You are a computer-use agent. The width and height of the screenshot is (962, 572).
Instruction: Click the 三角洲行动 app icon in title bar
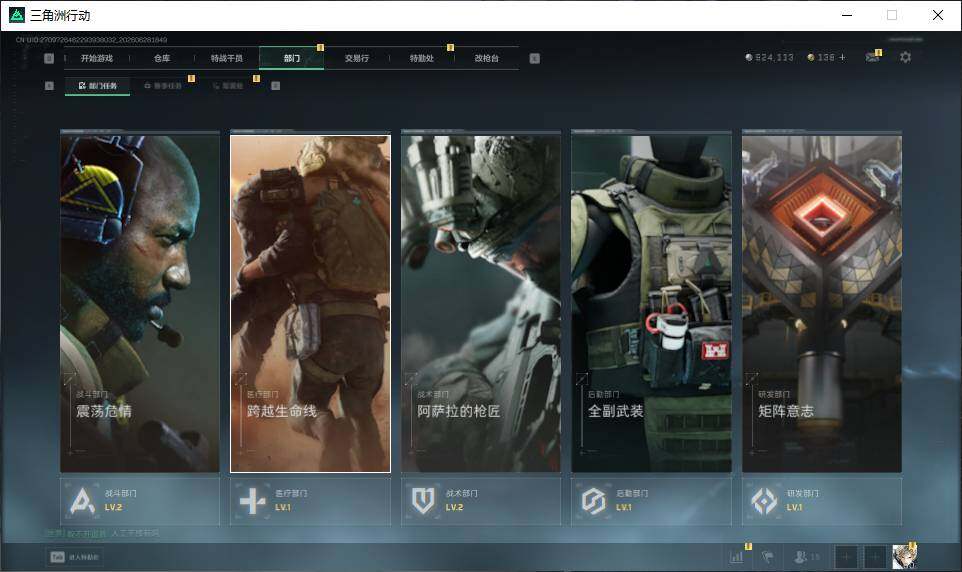(17, 15)
